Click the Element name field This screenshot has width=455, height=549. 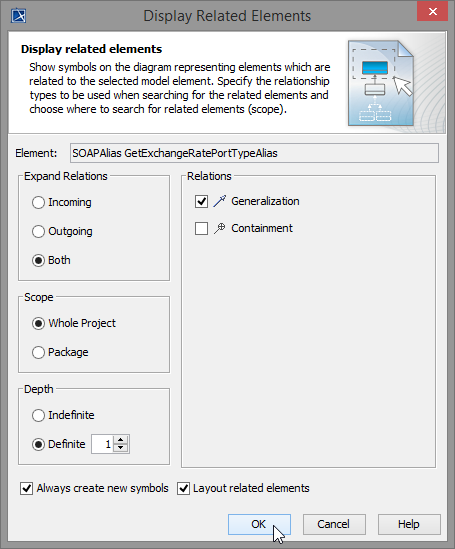click(254, 153)
